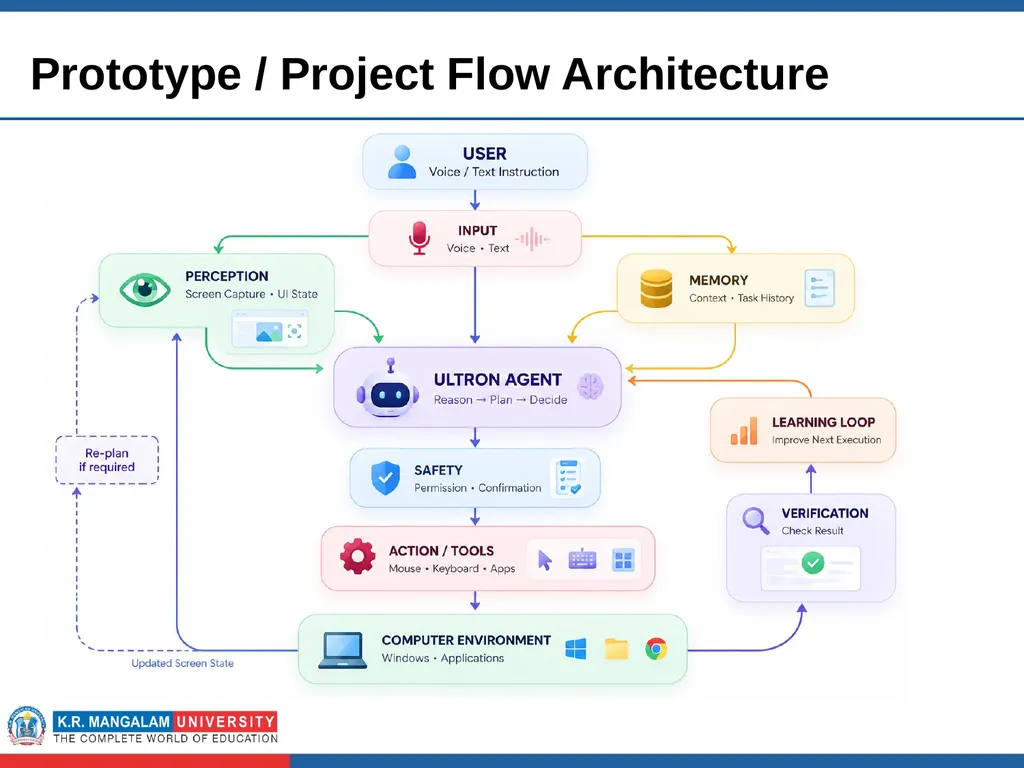
Task: Click the blue user avatar icon
Action: tap(402, 162)
